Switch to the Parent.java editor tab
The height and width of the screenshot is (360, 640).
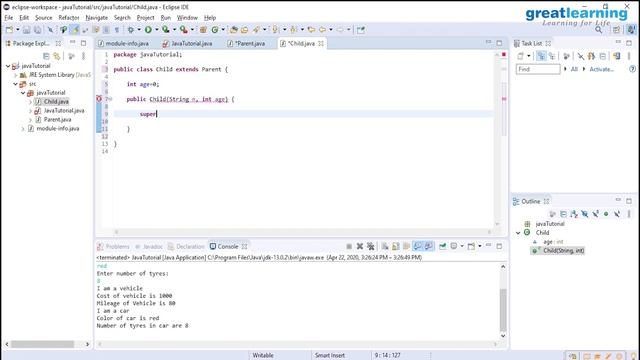coord(246,43)
